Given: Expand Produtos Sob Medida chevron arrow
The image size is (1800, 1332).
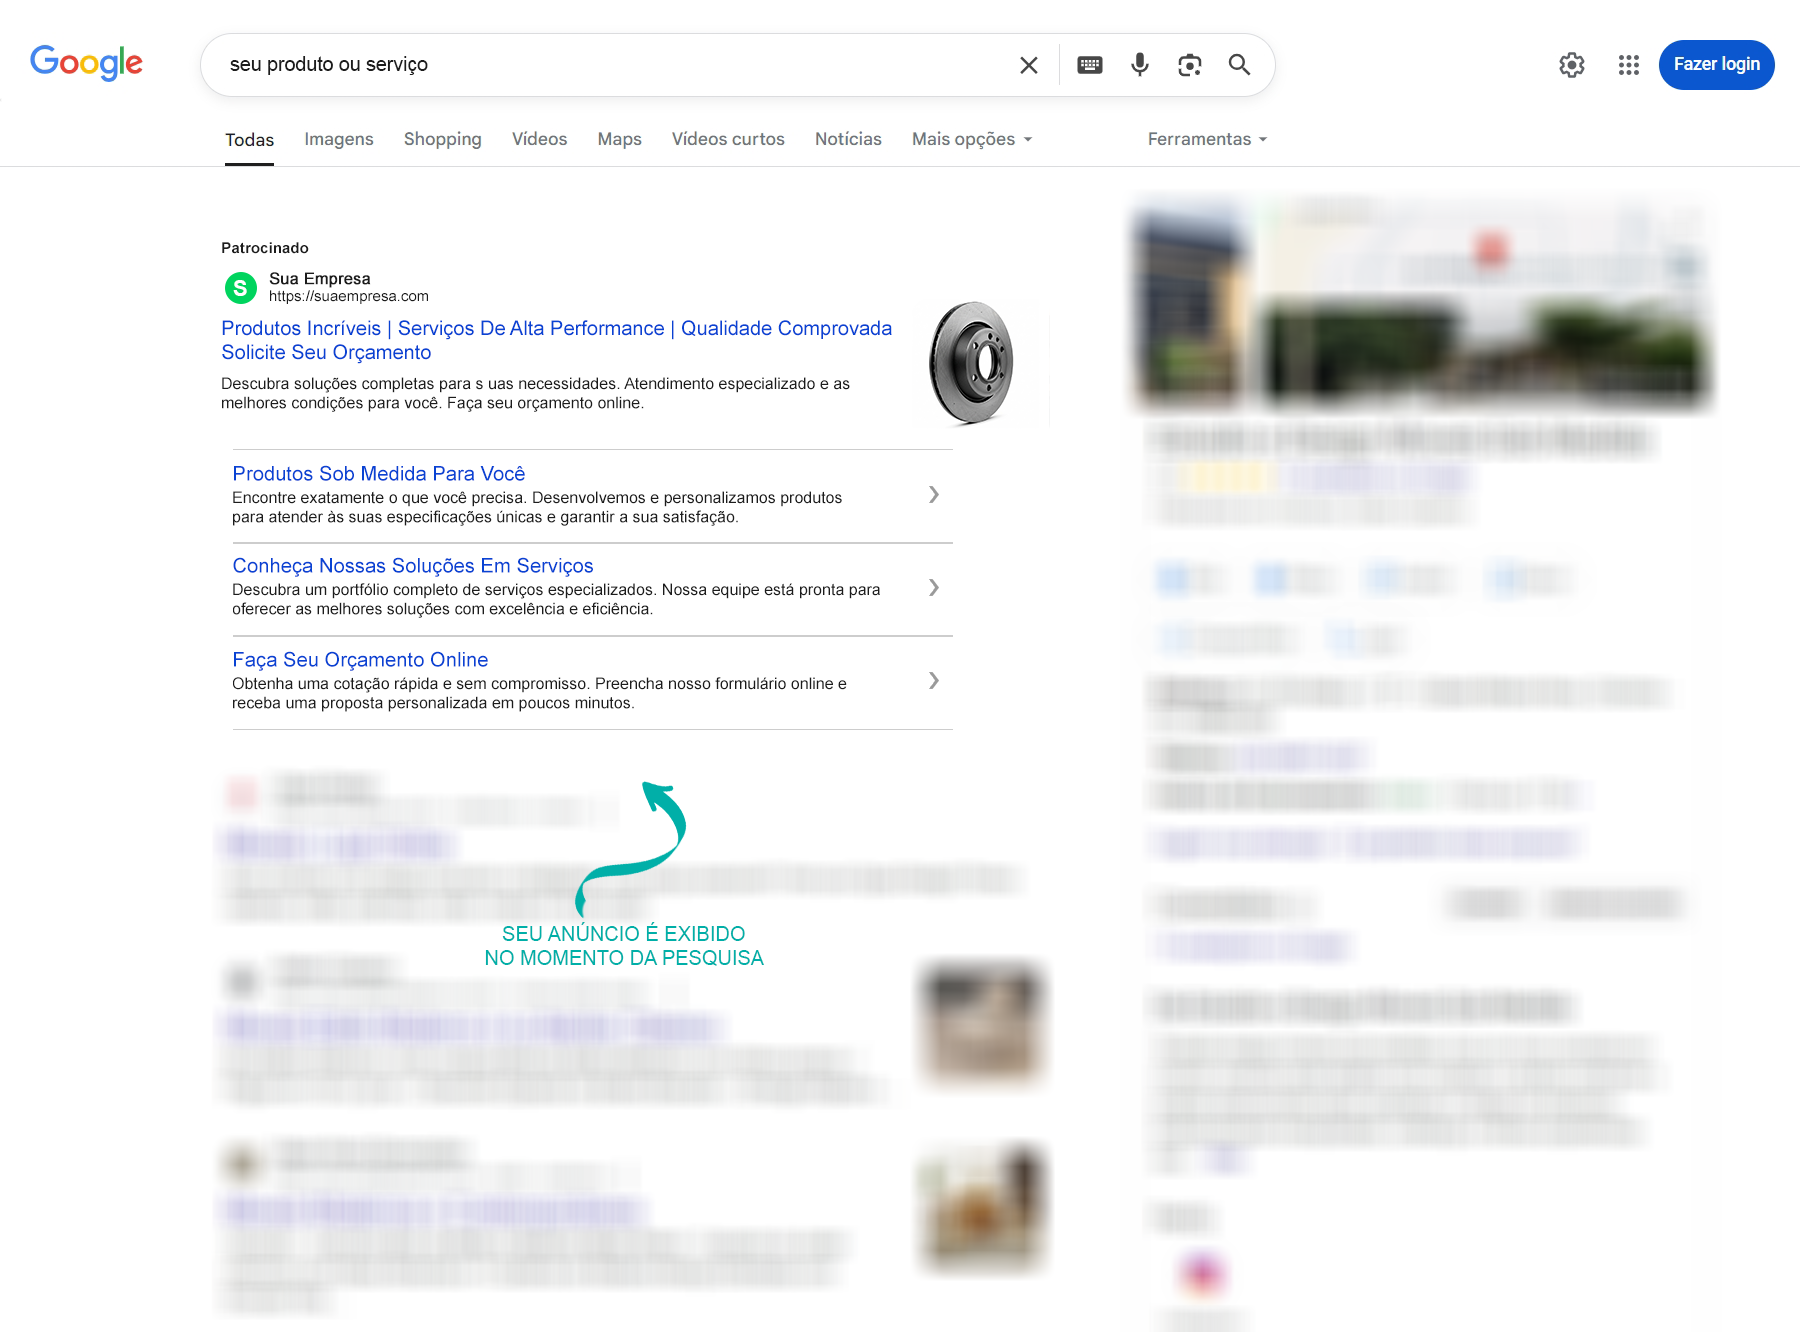Looking at the screenshot, I should [933, 495].
